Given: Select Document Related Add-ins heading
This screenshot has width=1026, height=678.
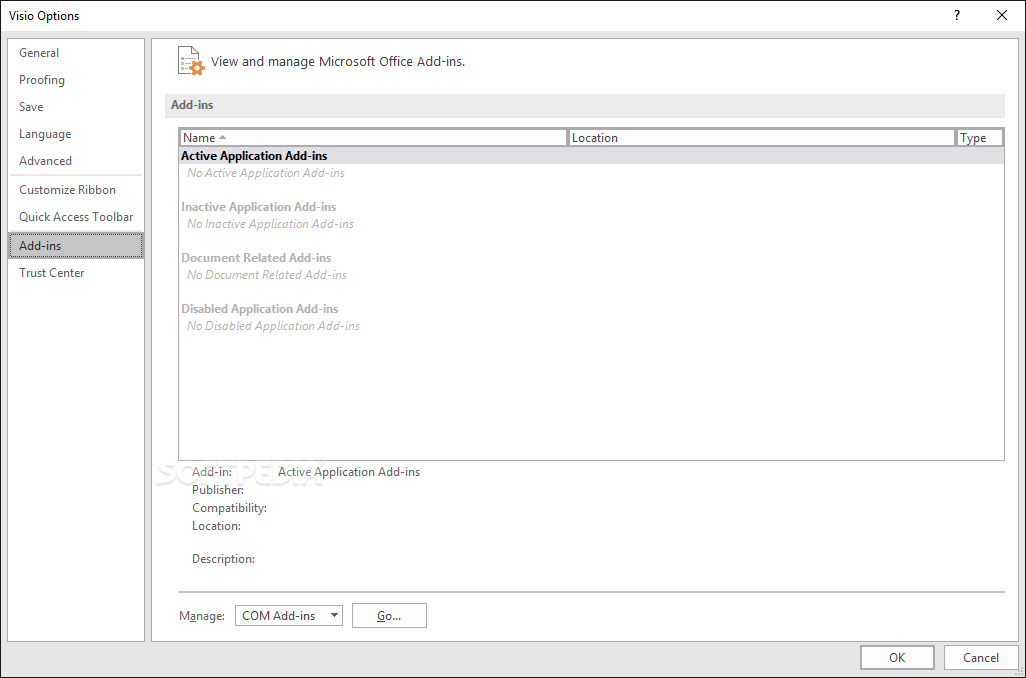Looking at the screenshot, I should click(x=256, y=258).
